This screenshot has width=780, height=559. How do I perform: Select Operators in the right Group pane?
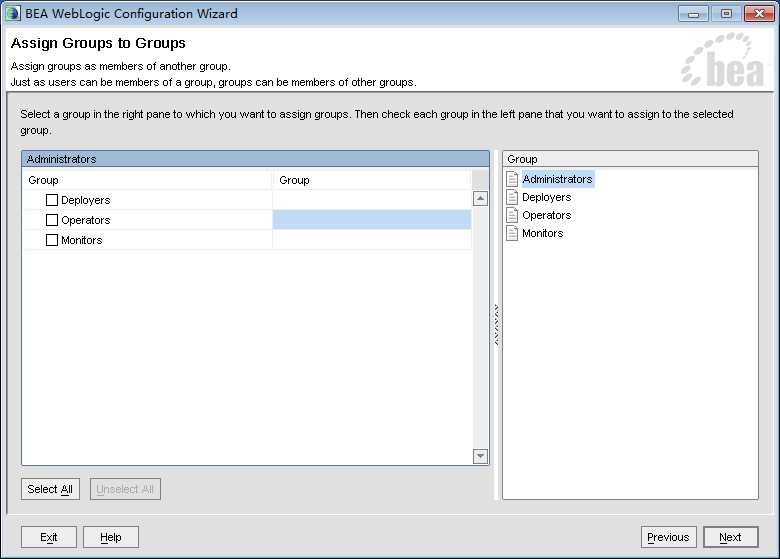pyautogui.click(x=546, y=215)
